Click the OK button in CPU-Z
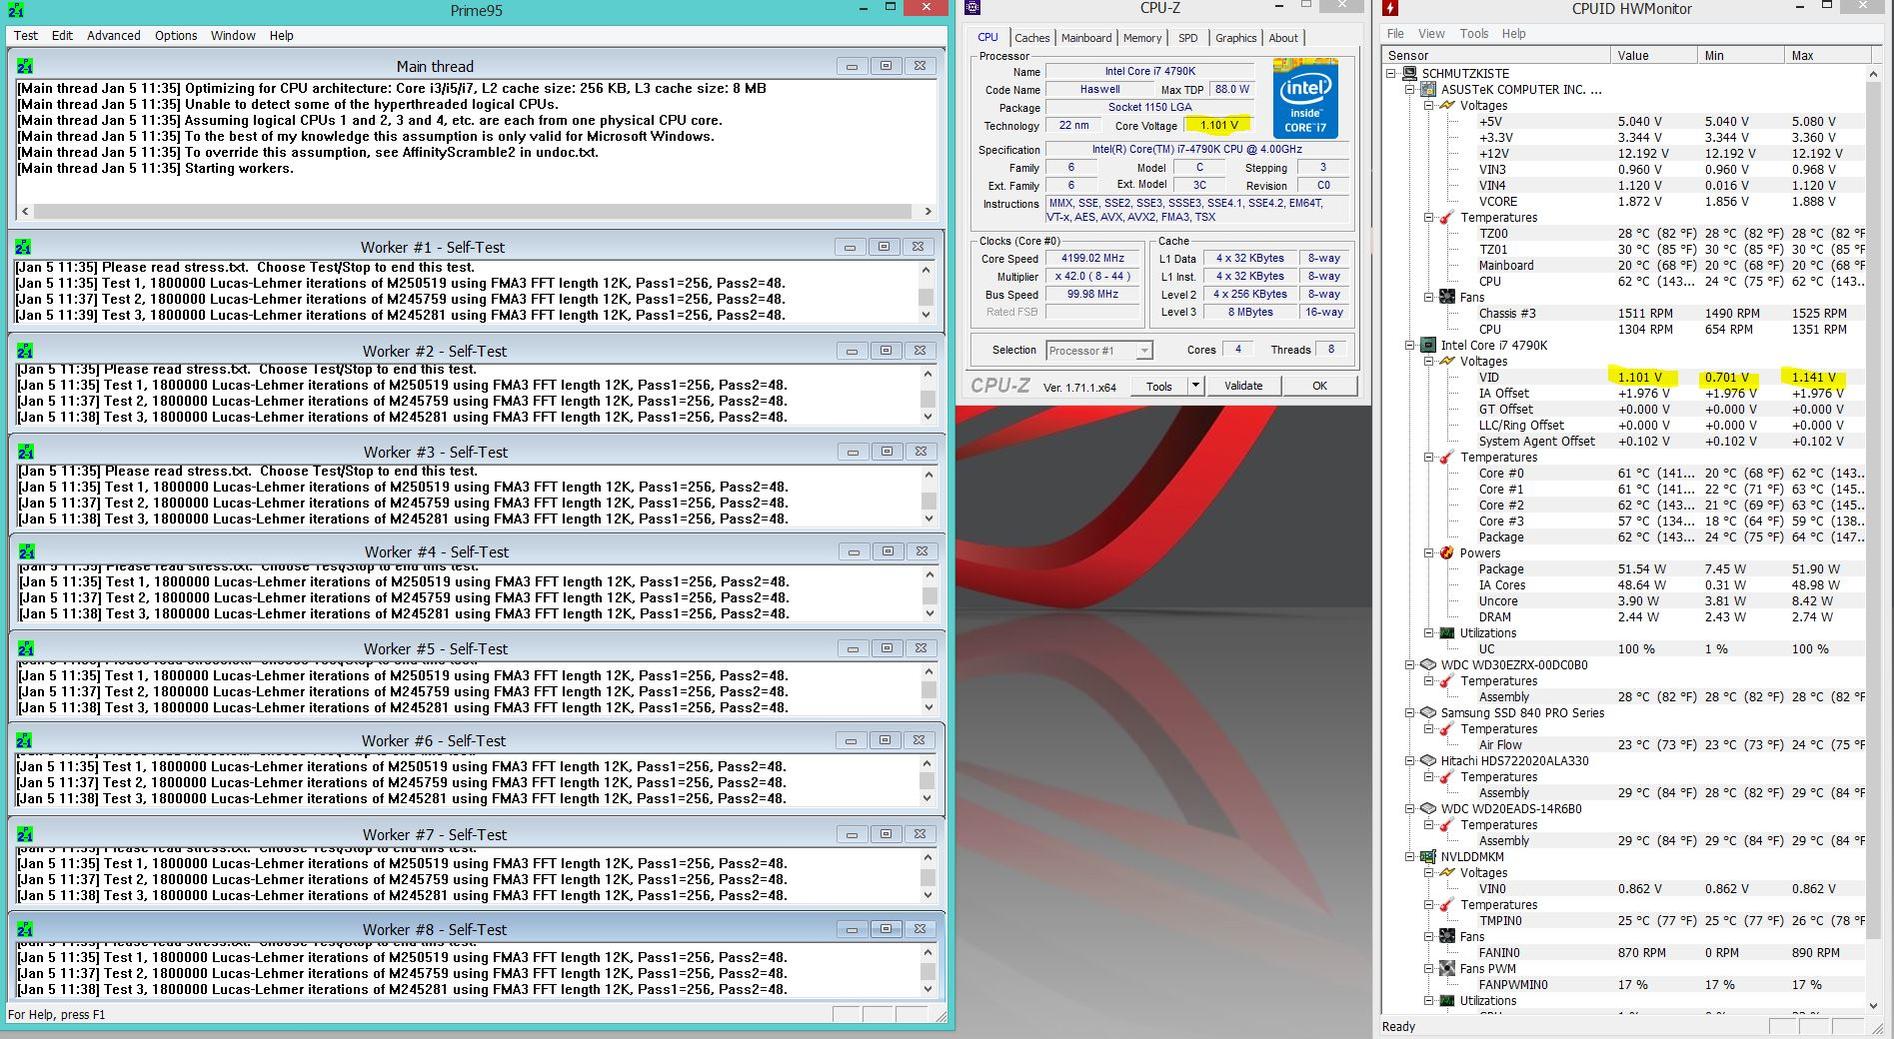Viewport: 1894px width, 1039px height. (x=1319, y=386)
